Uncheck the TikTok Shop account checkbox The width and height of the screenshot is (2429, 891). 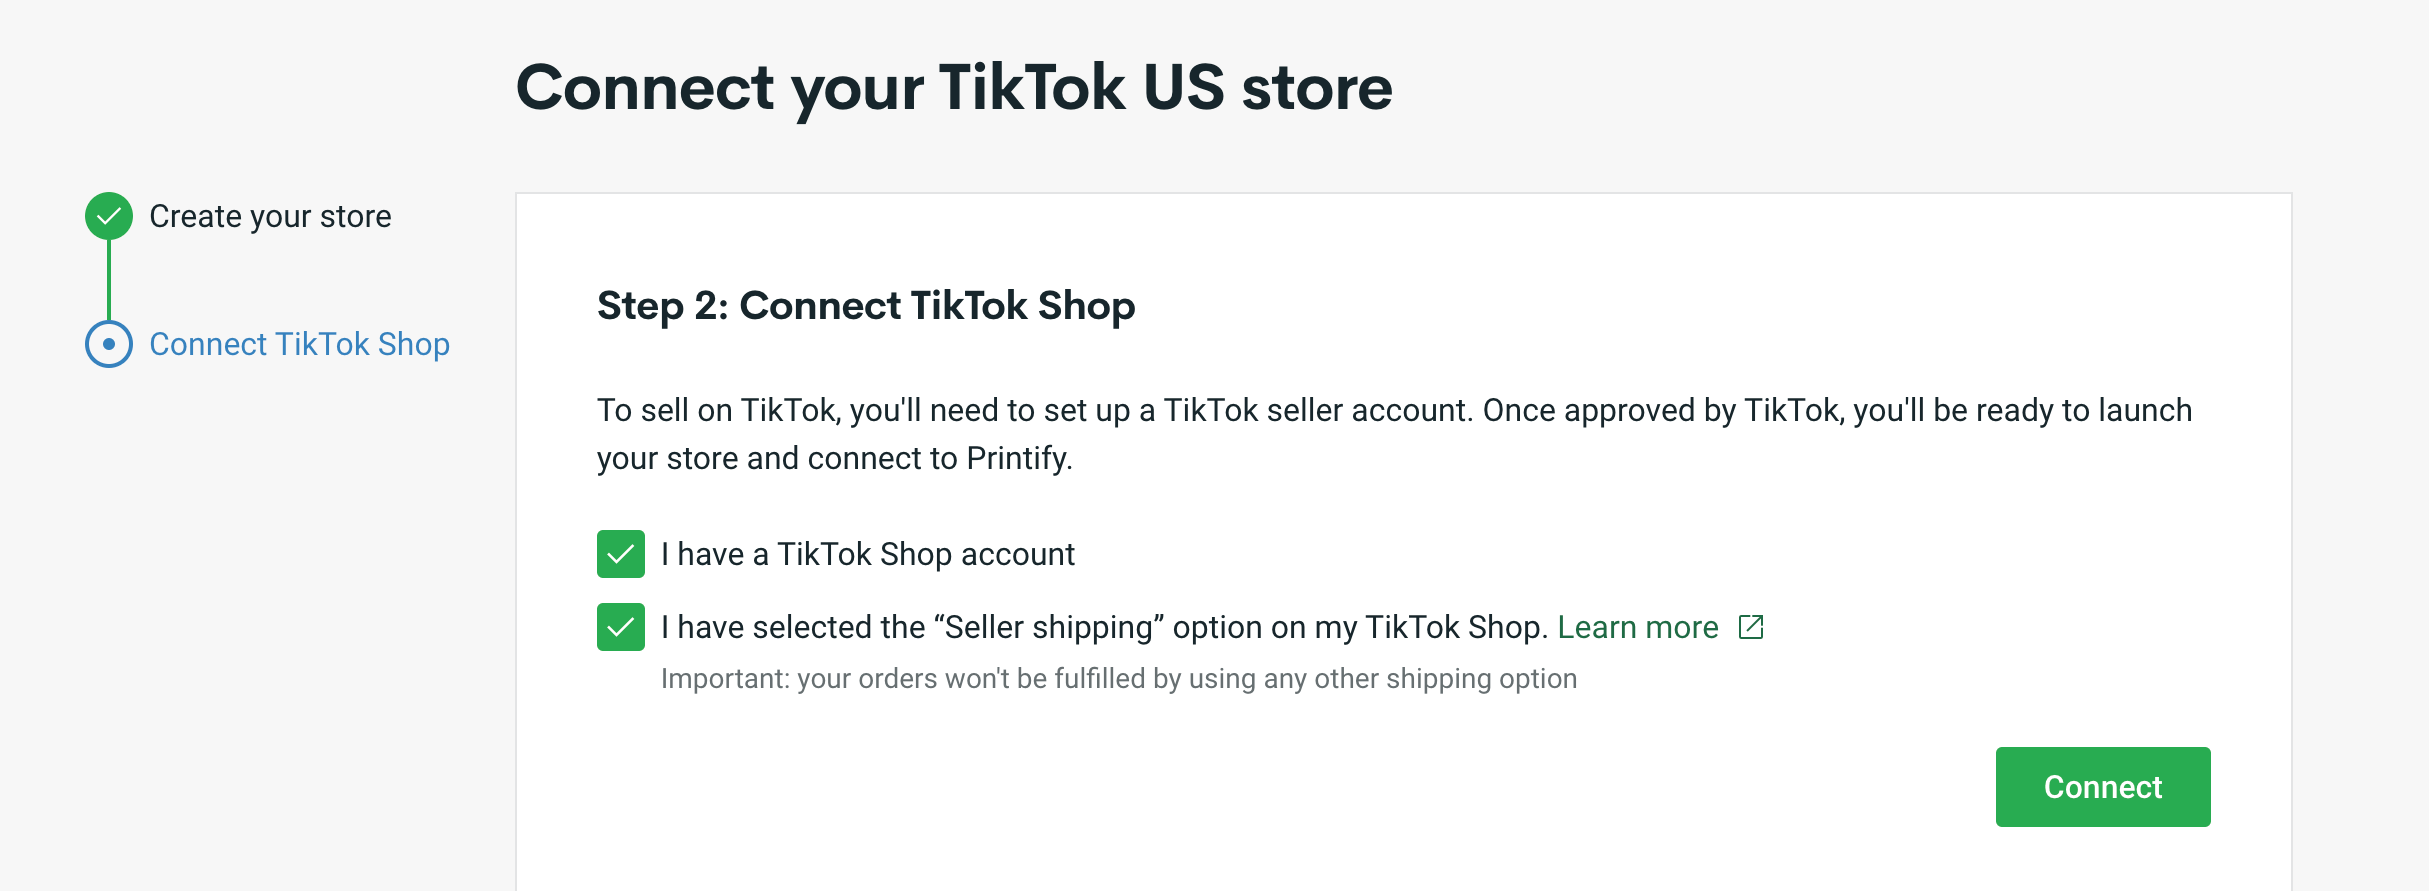[x=621, y=554]
